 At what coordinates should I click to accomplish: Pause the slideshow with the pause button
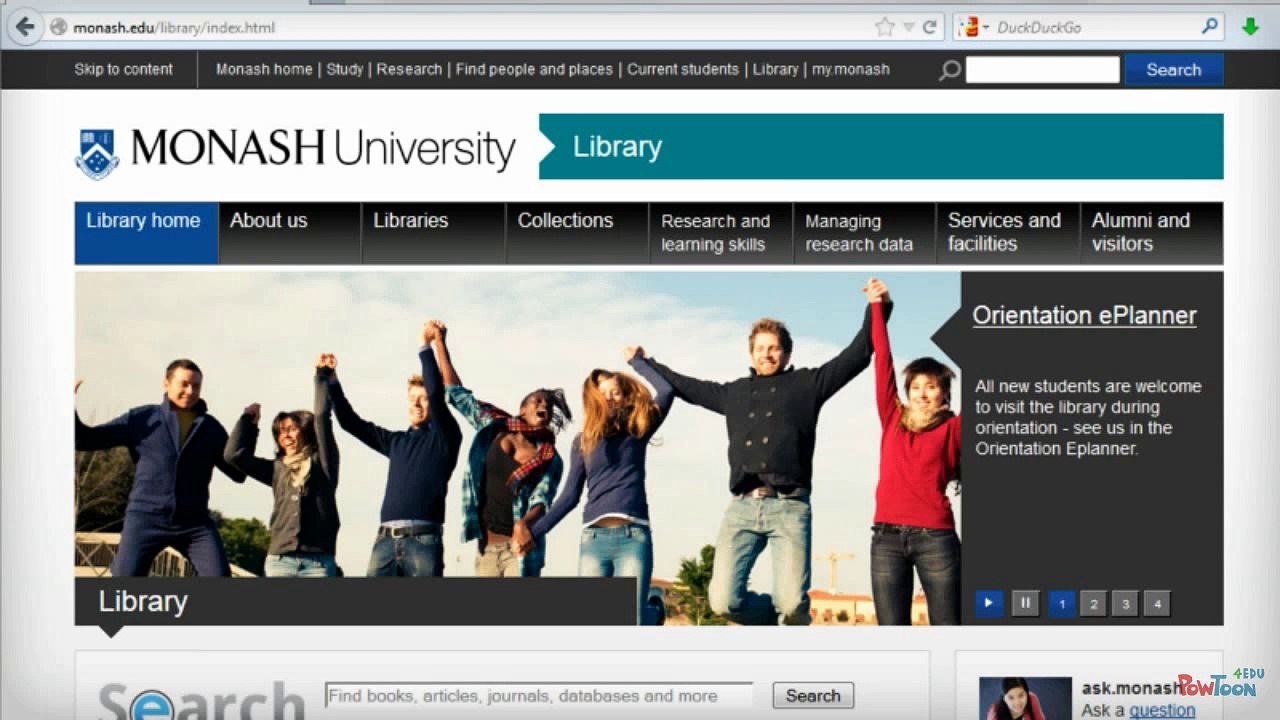(x=1025, y=603)
